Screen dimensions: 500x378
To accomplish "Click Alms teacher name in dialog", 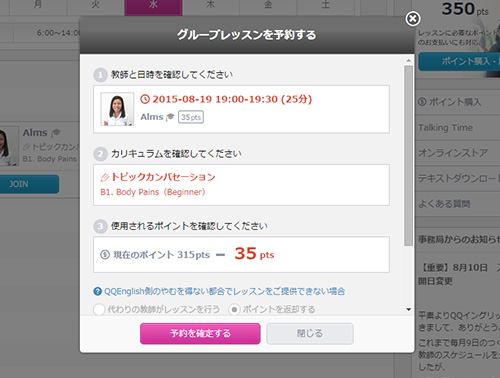I will click(x=152, y=117).
